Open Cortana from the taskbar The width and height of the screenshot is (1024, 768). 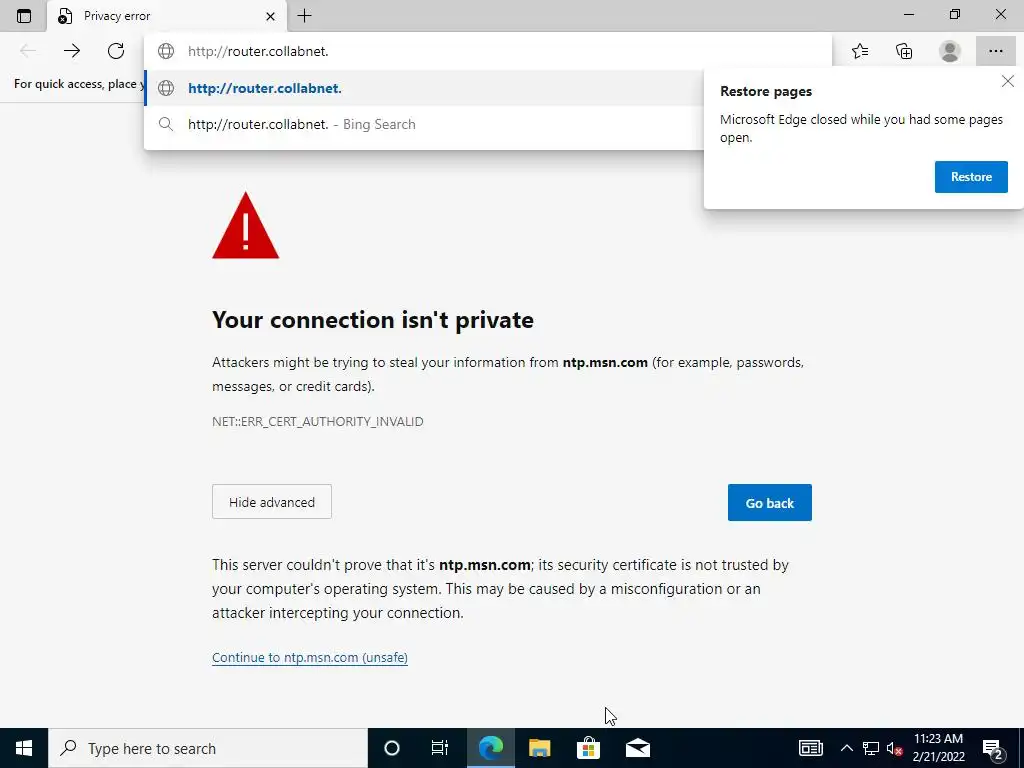click(x=392, y=748)
